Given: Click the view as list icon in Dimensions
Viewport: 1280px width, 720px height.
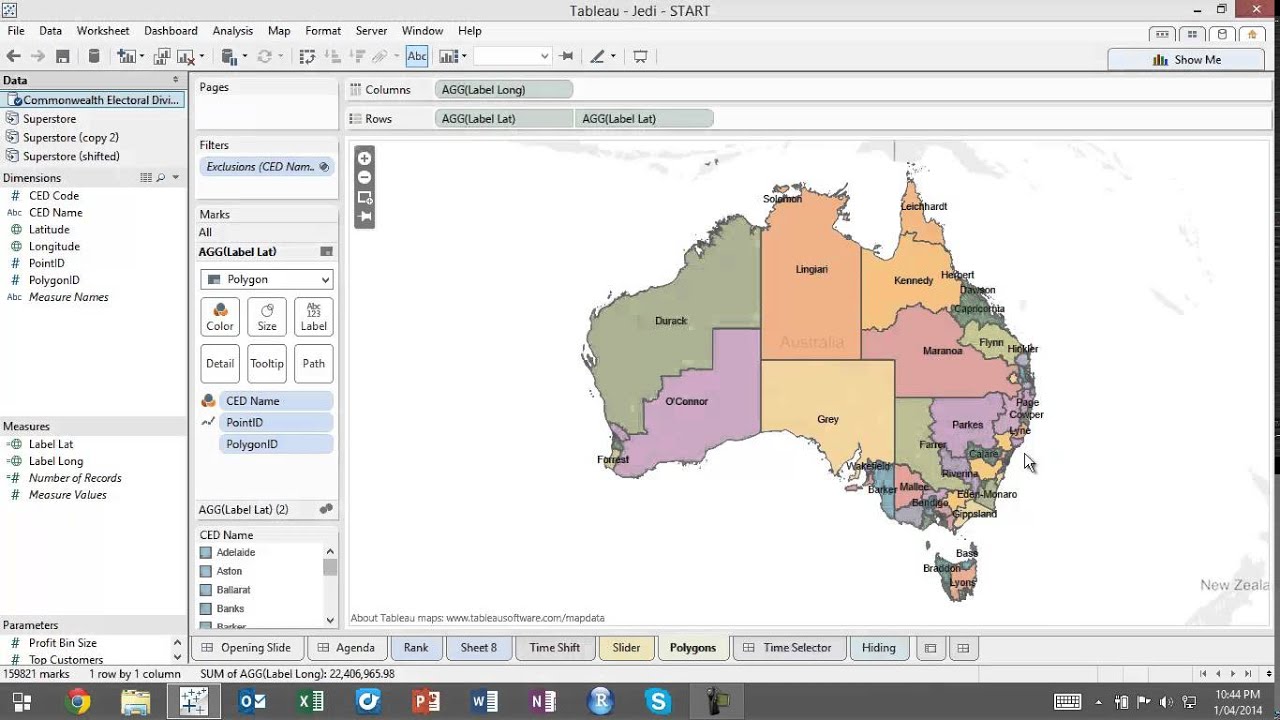Looking at the screenshot, I should pos(146,178).
